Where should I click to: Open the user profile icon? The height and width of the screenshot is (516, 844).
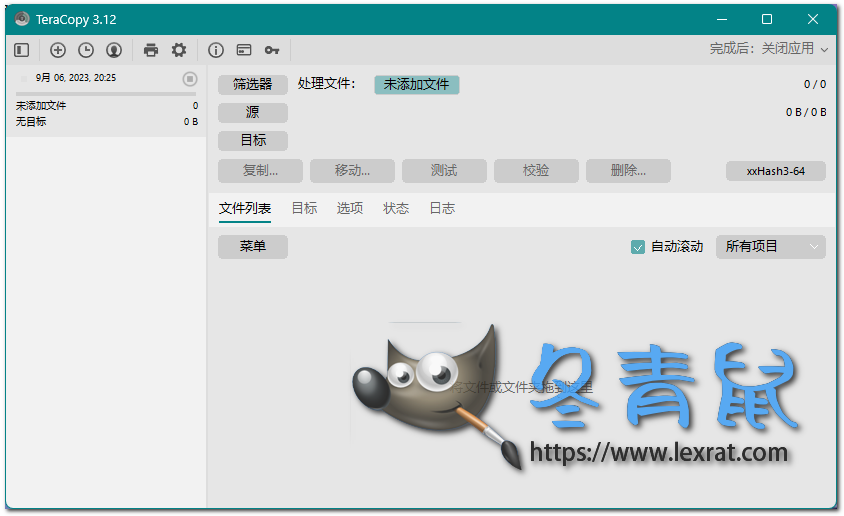pos(114,50)
